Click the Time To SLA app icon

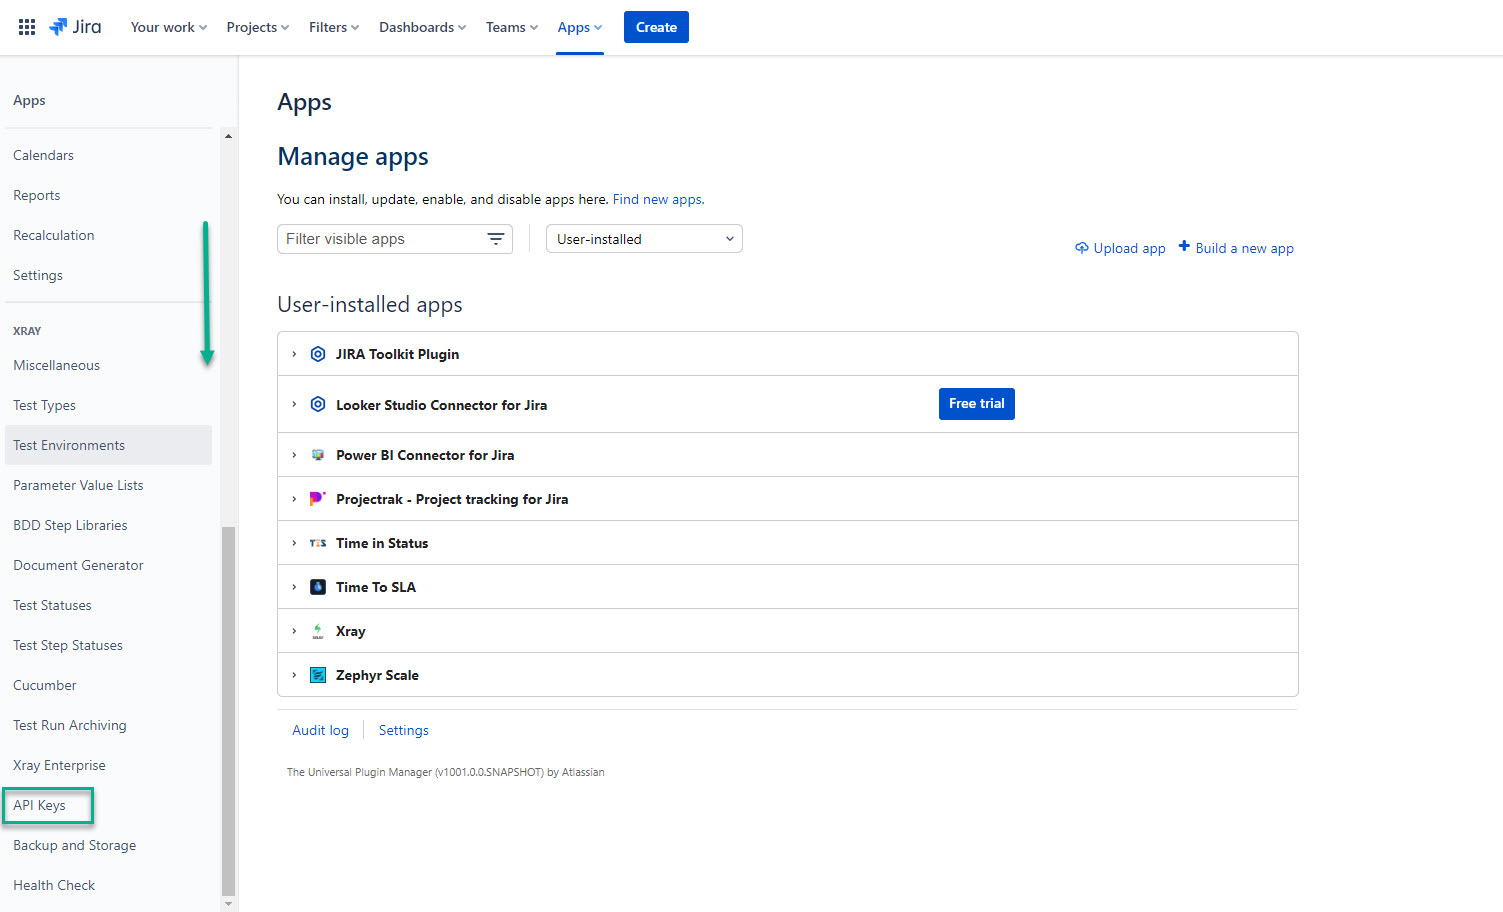click(318, 587)
